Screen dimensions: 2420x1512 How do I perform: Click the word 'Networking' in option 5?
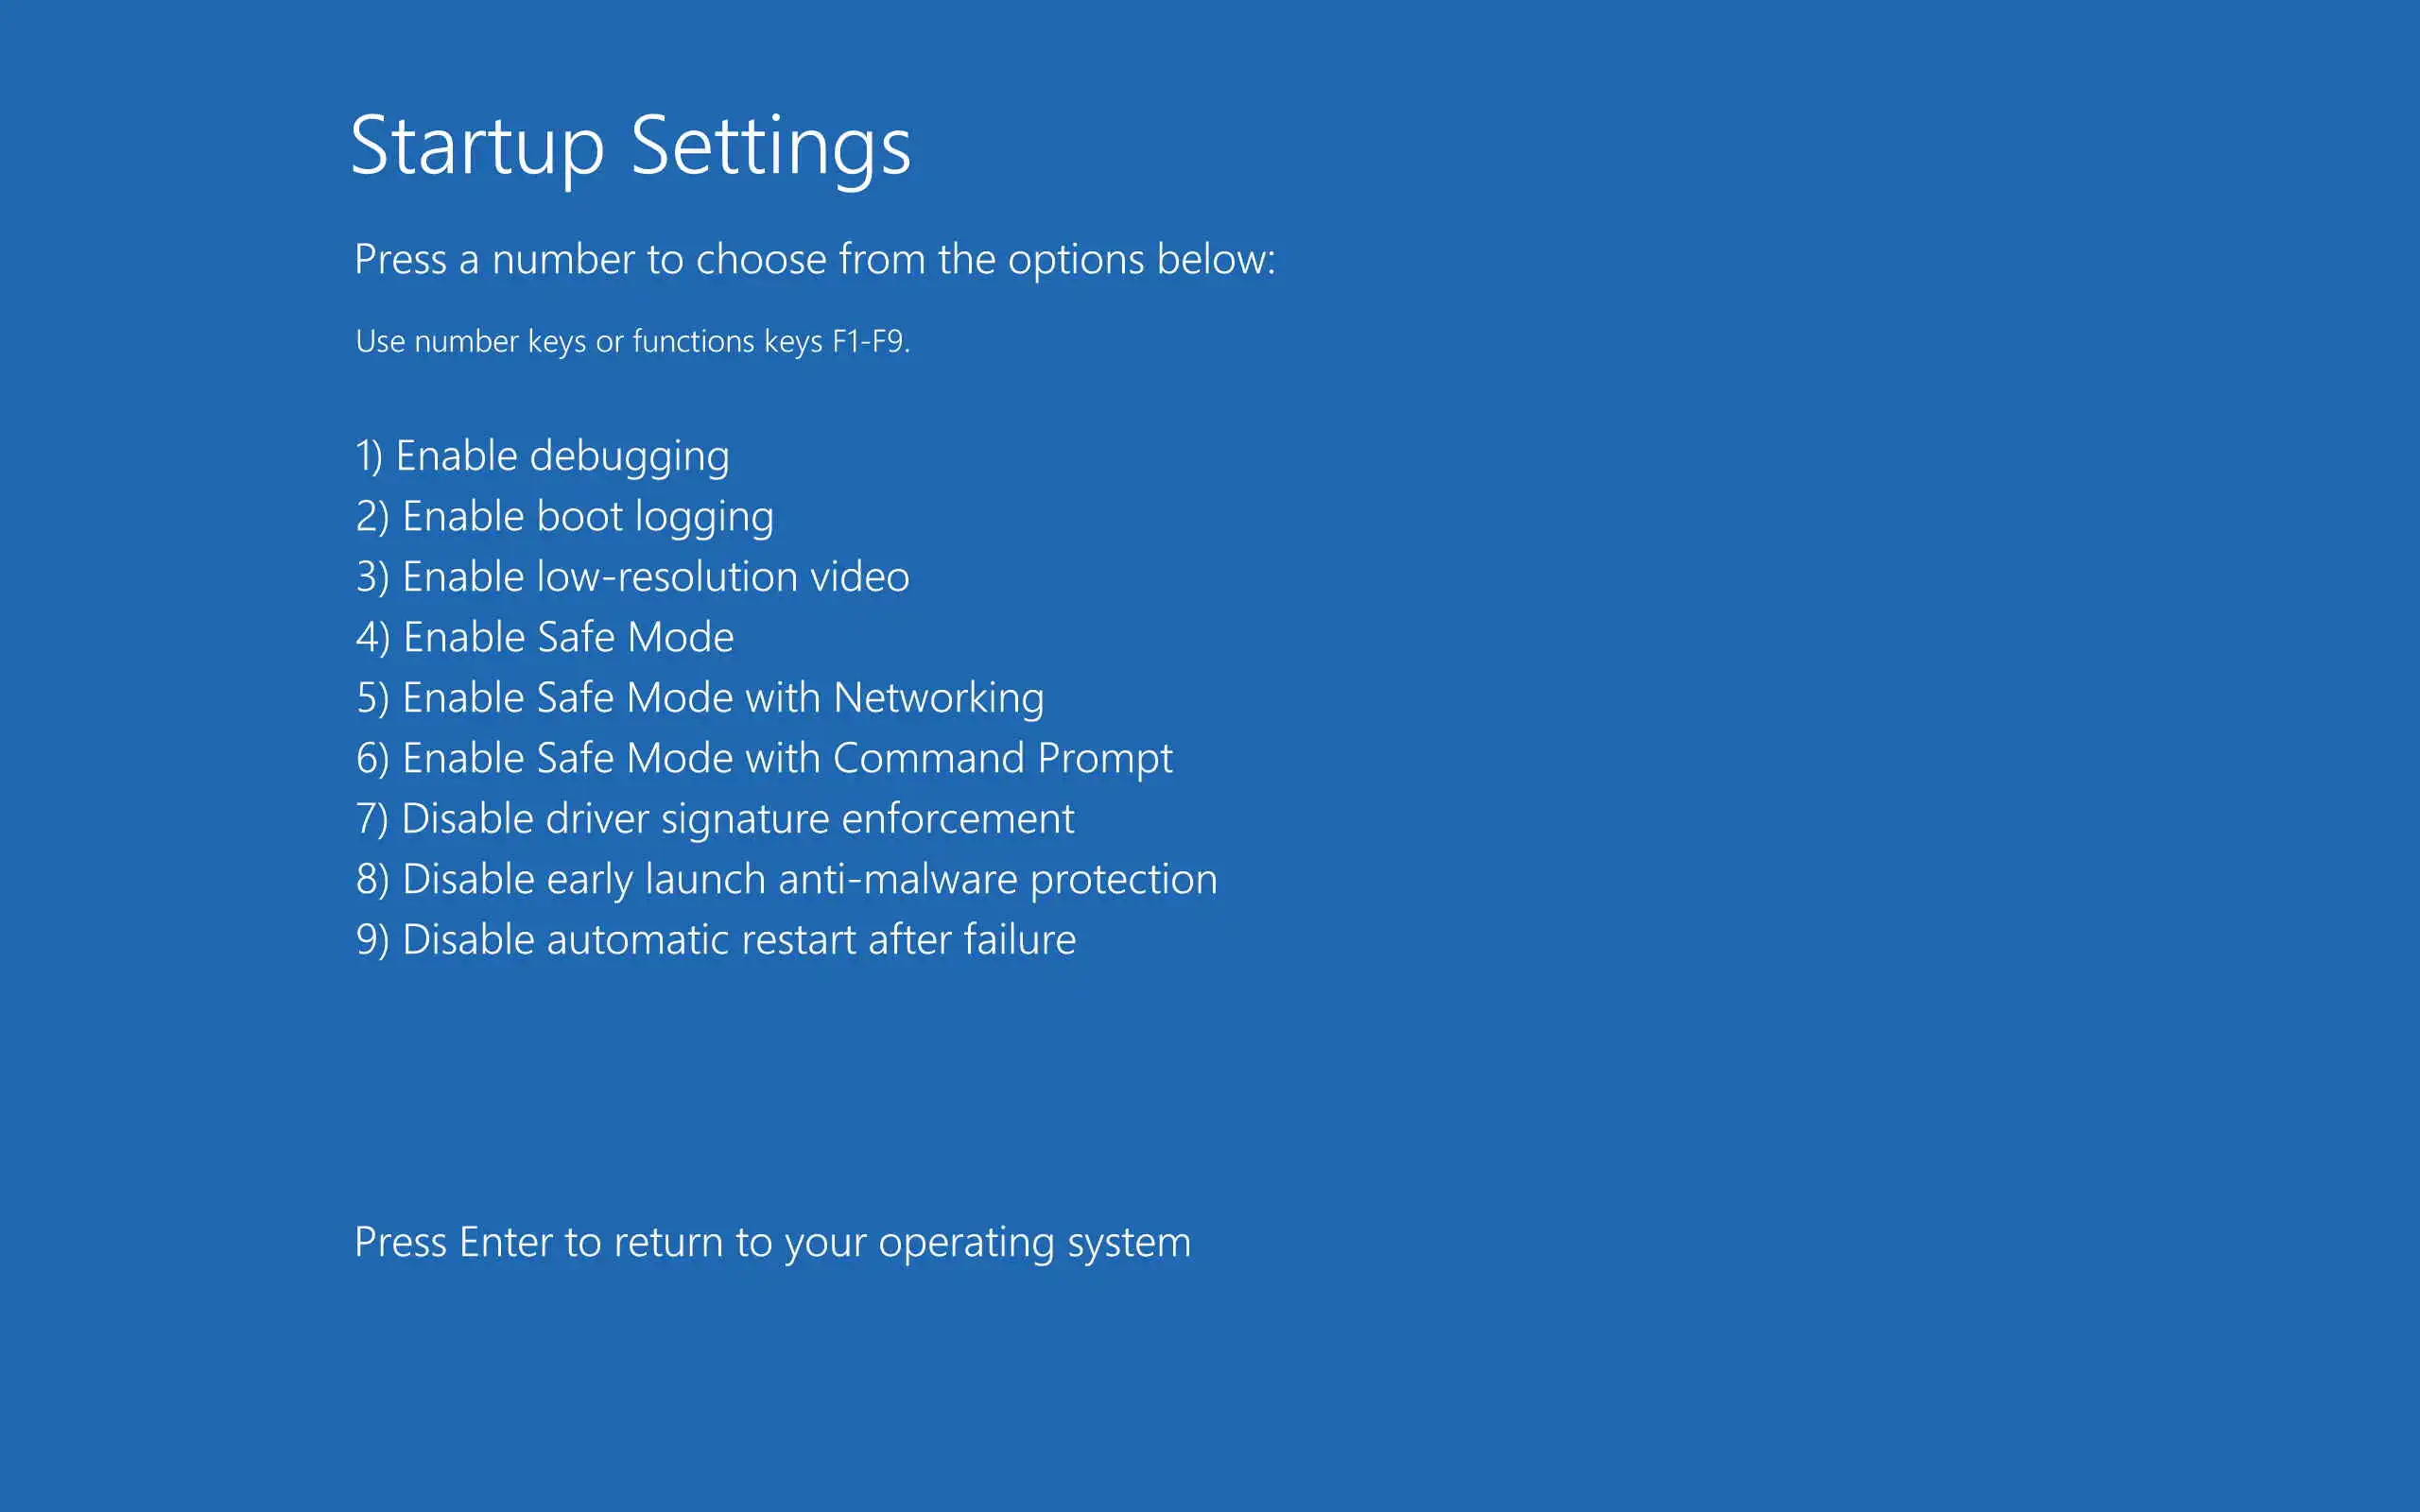click(x=938, y=698)
